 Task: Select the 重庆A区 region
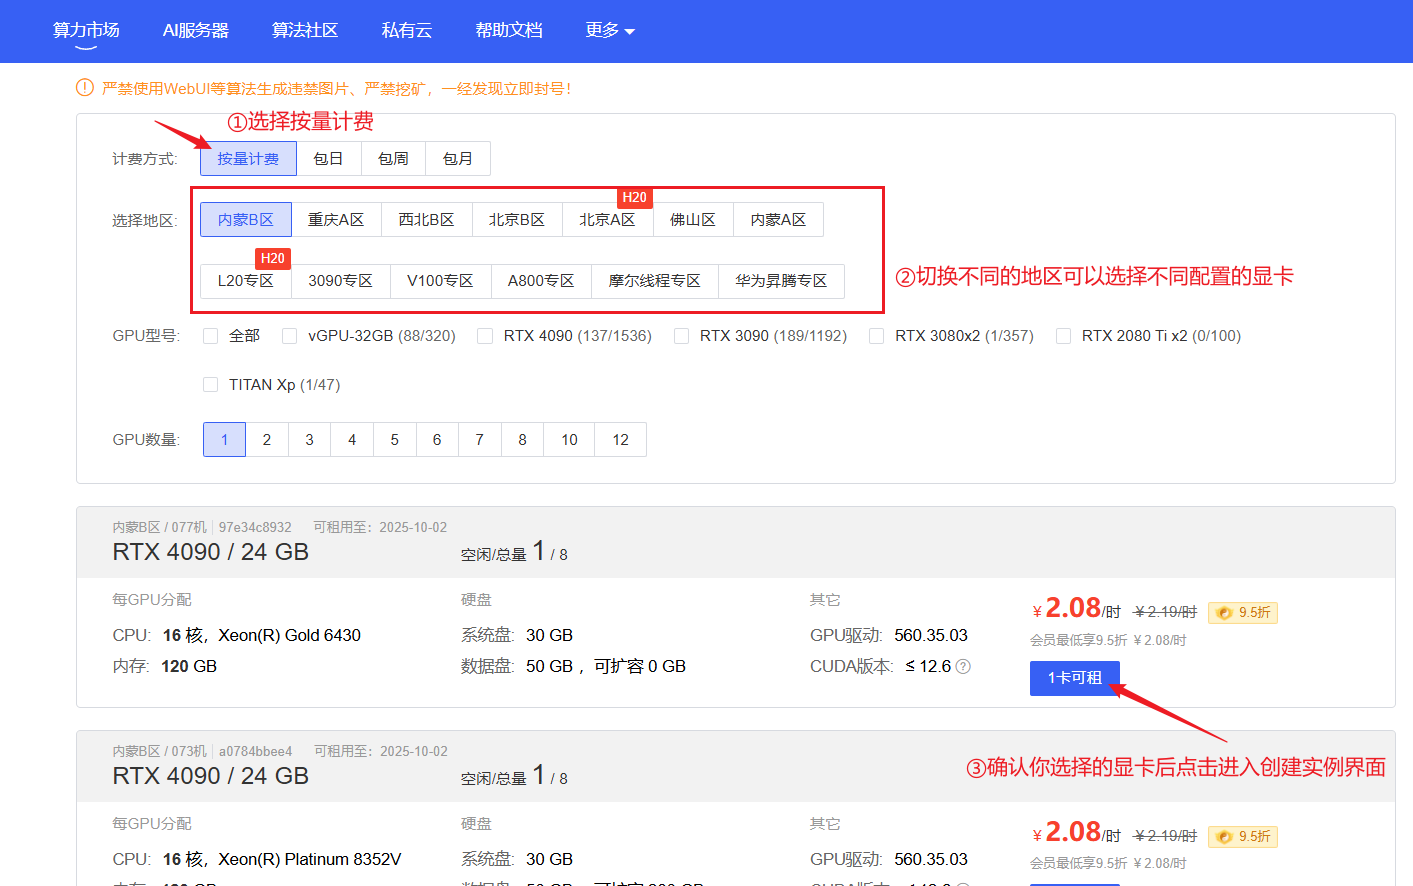click(336, 219)
